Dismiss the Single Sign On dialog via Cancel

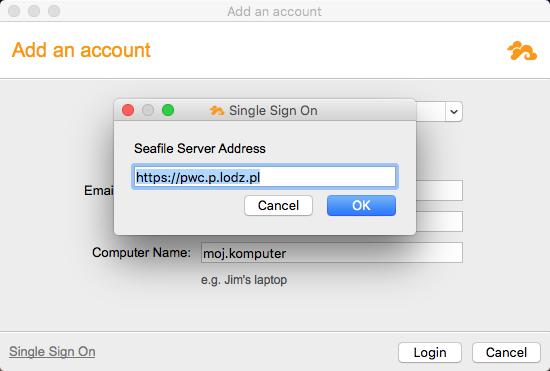pos(279,205)
